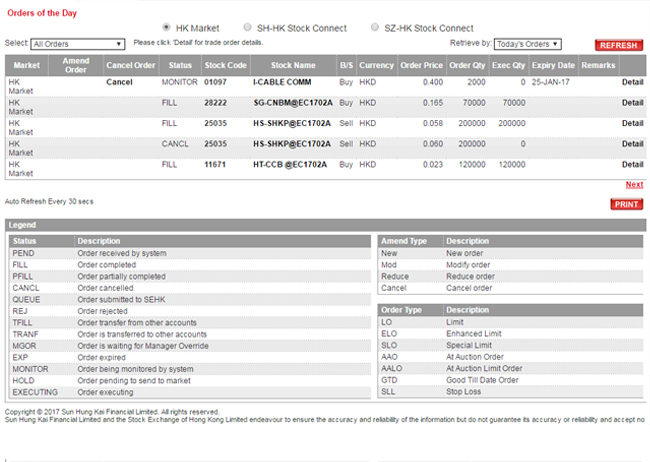Viewport: 650px width, 462px height.
Task: Click the expiry date 25-JAN-17
Action: pos(551,82)
